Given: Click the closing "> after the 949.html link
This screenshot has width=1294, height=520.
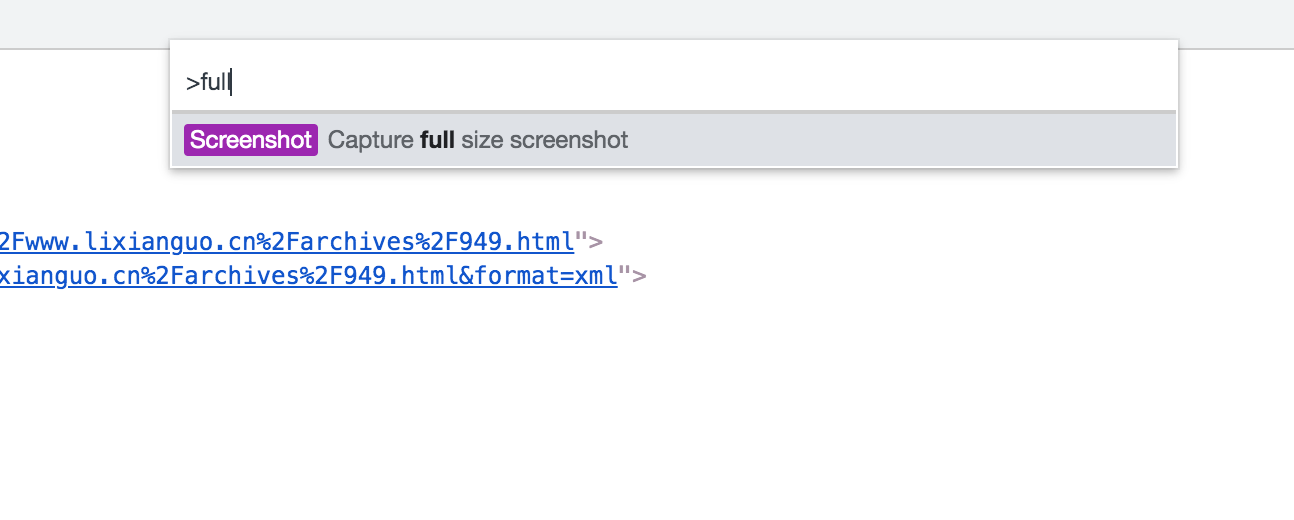Looking at the screenshot, I should 589,241.
